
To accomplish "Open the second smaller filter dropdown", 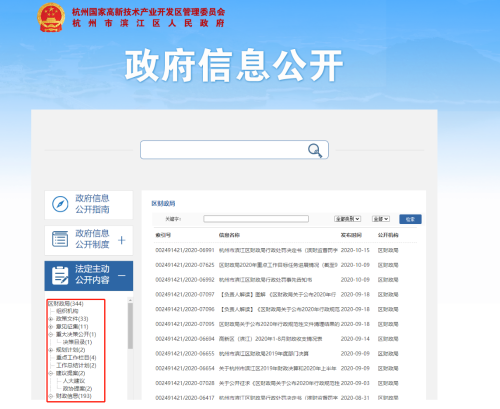I will (x=381, y=219).
